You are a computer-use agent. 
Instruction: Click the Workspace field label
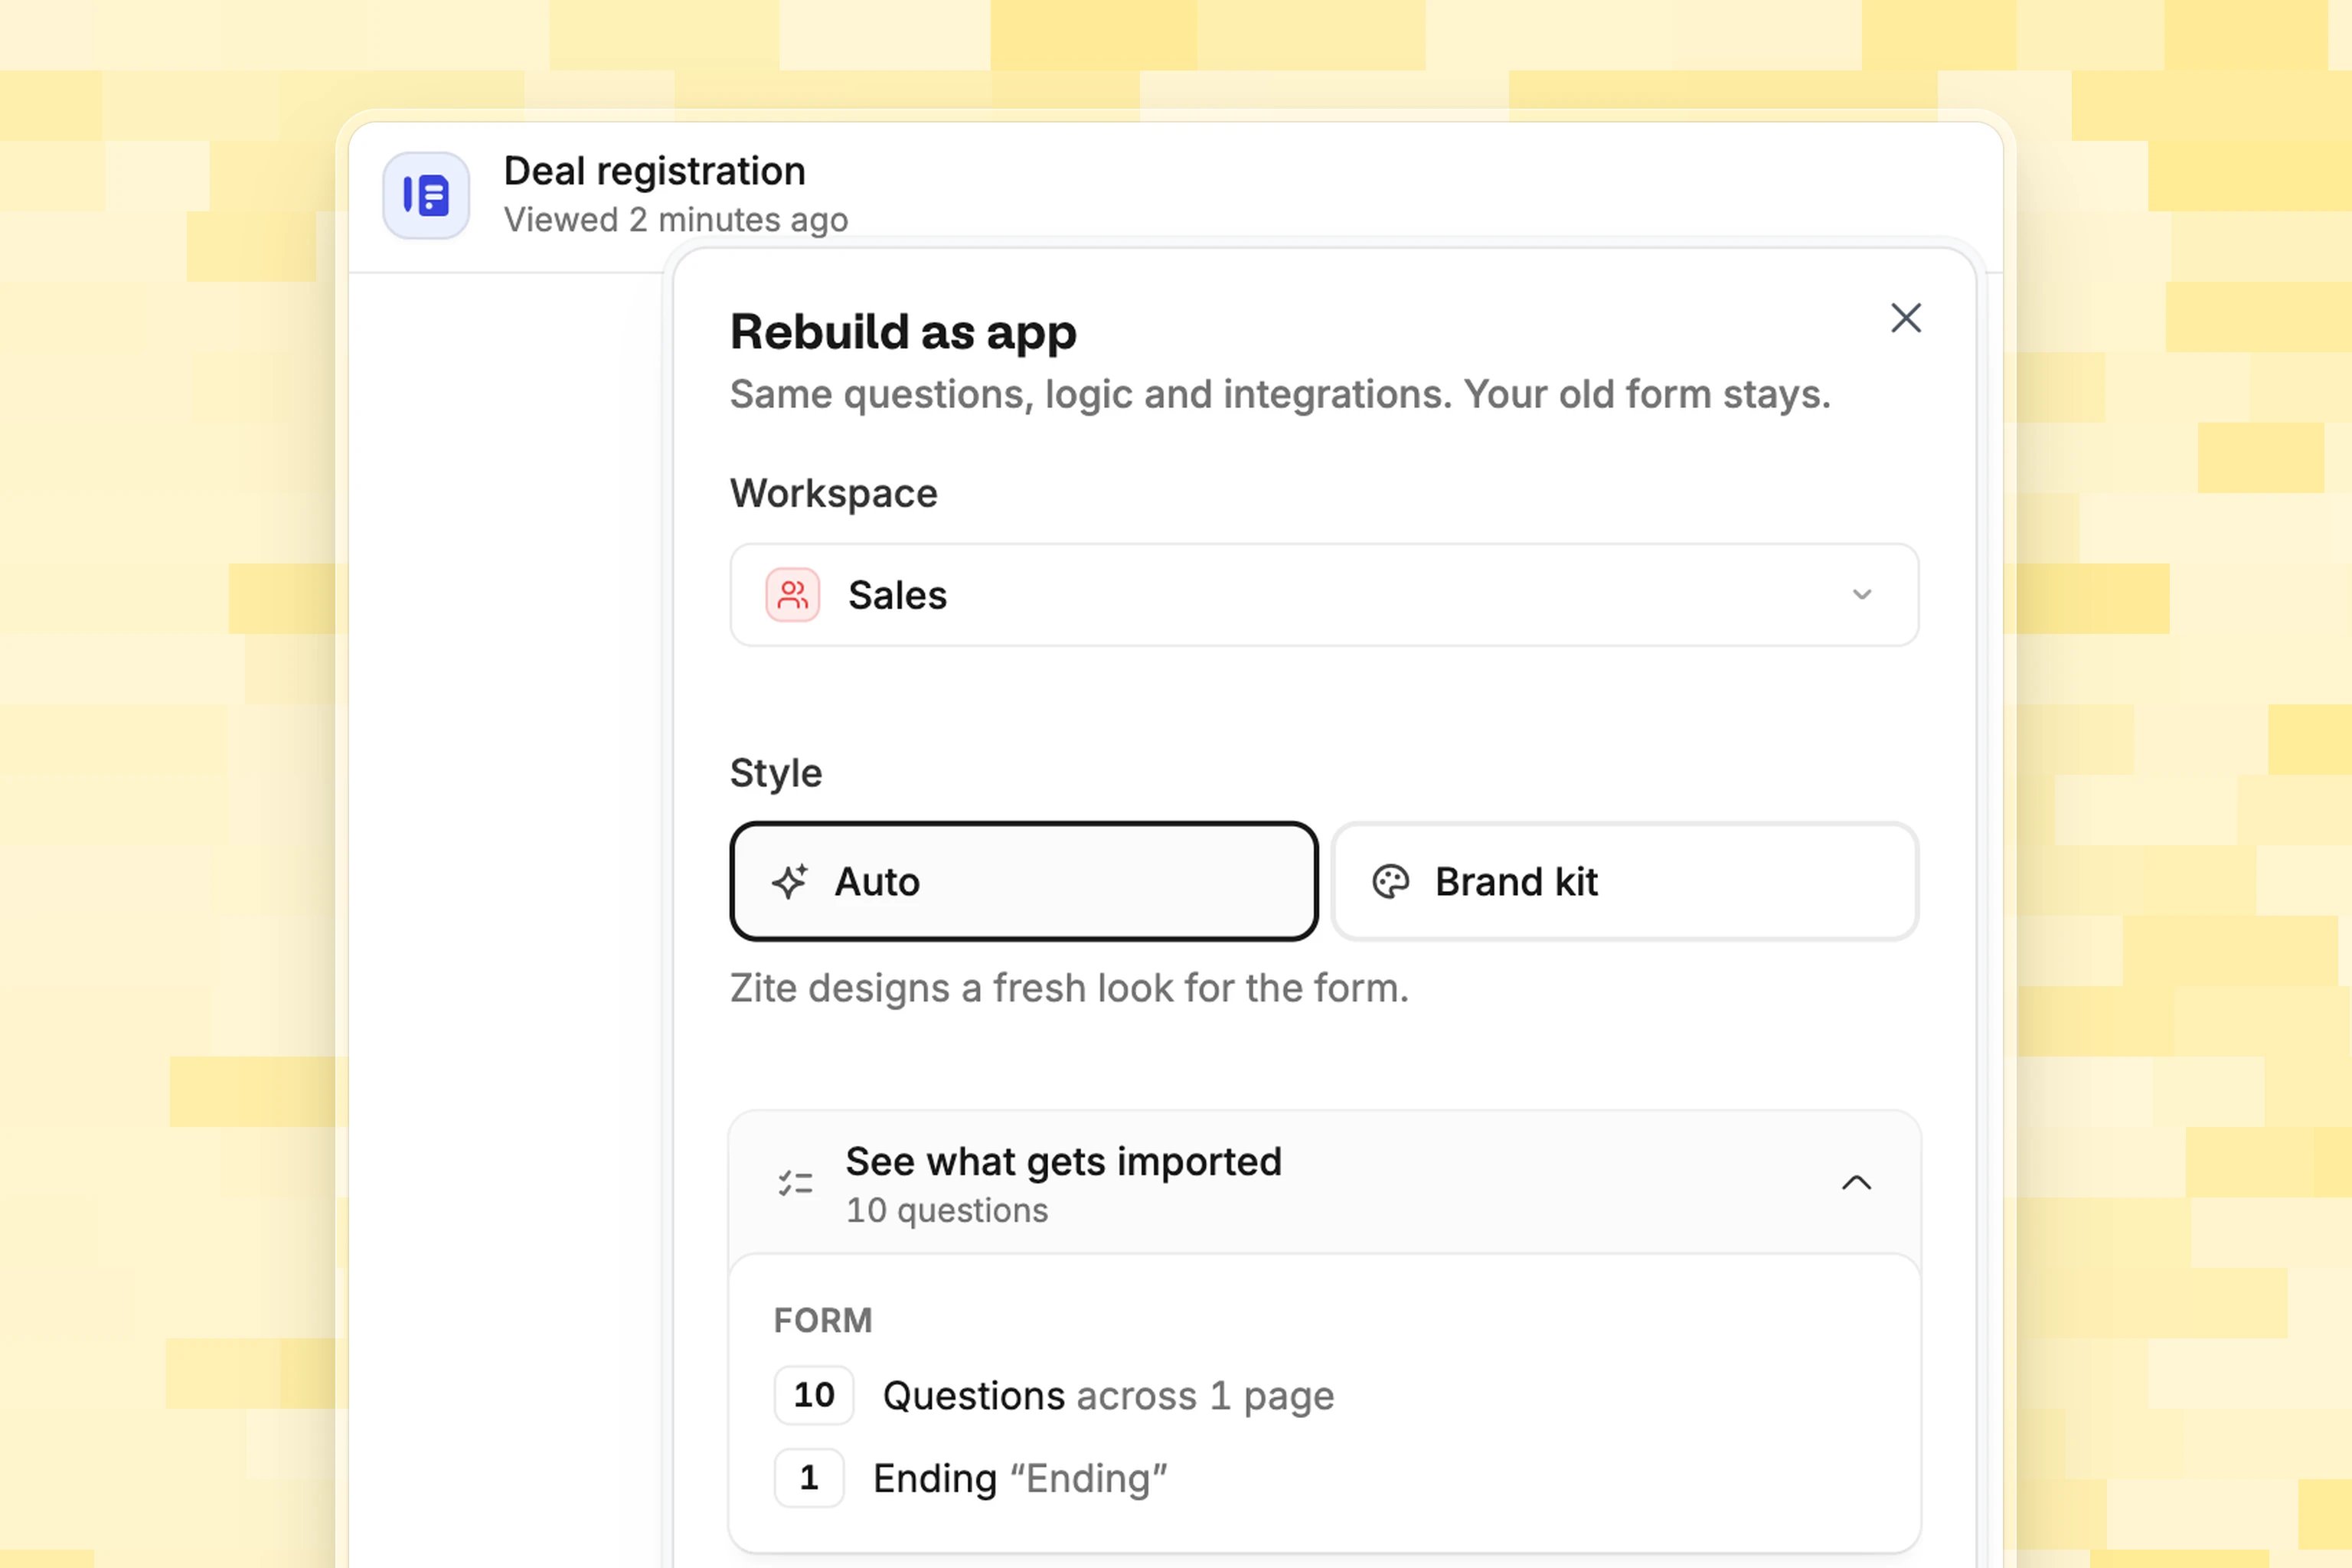point(834,493)
